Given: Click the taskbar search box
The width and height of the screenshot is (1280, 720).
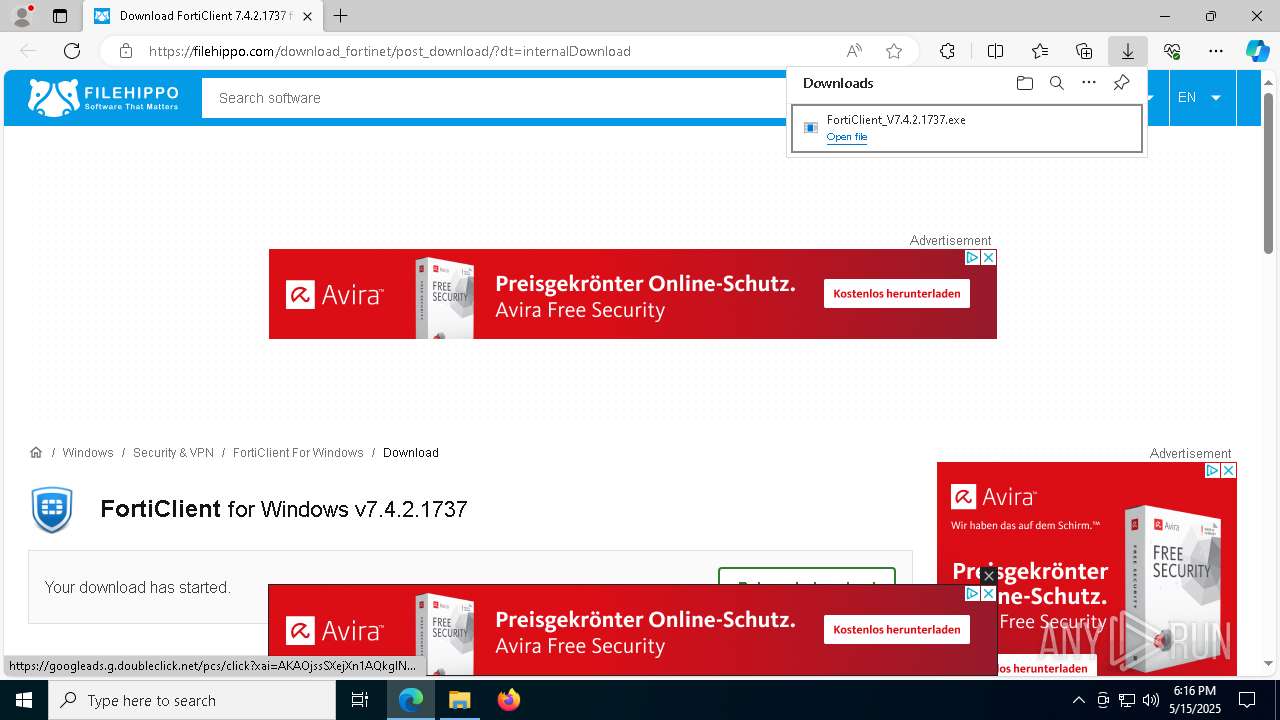Looking at the screenshot, I should 192,700.
